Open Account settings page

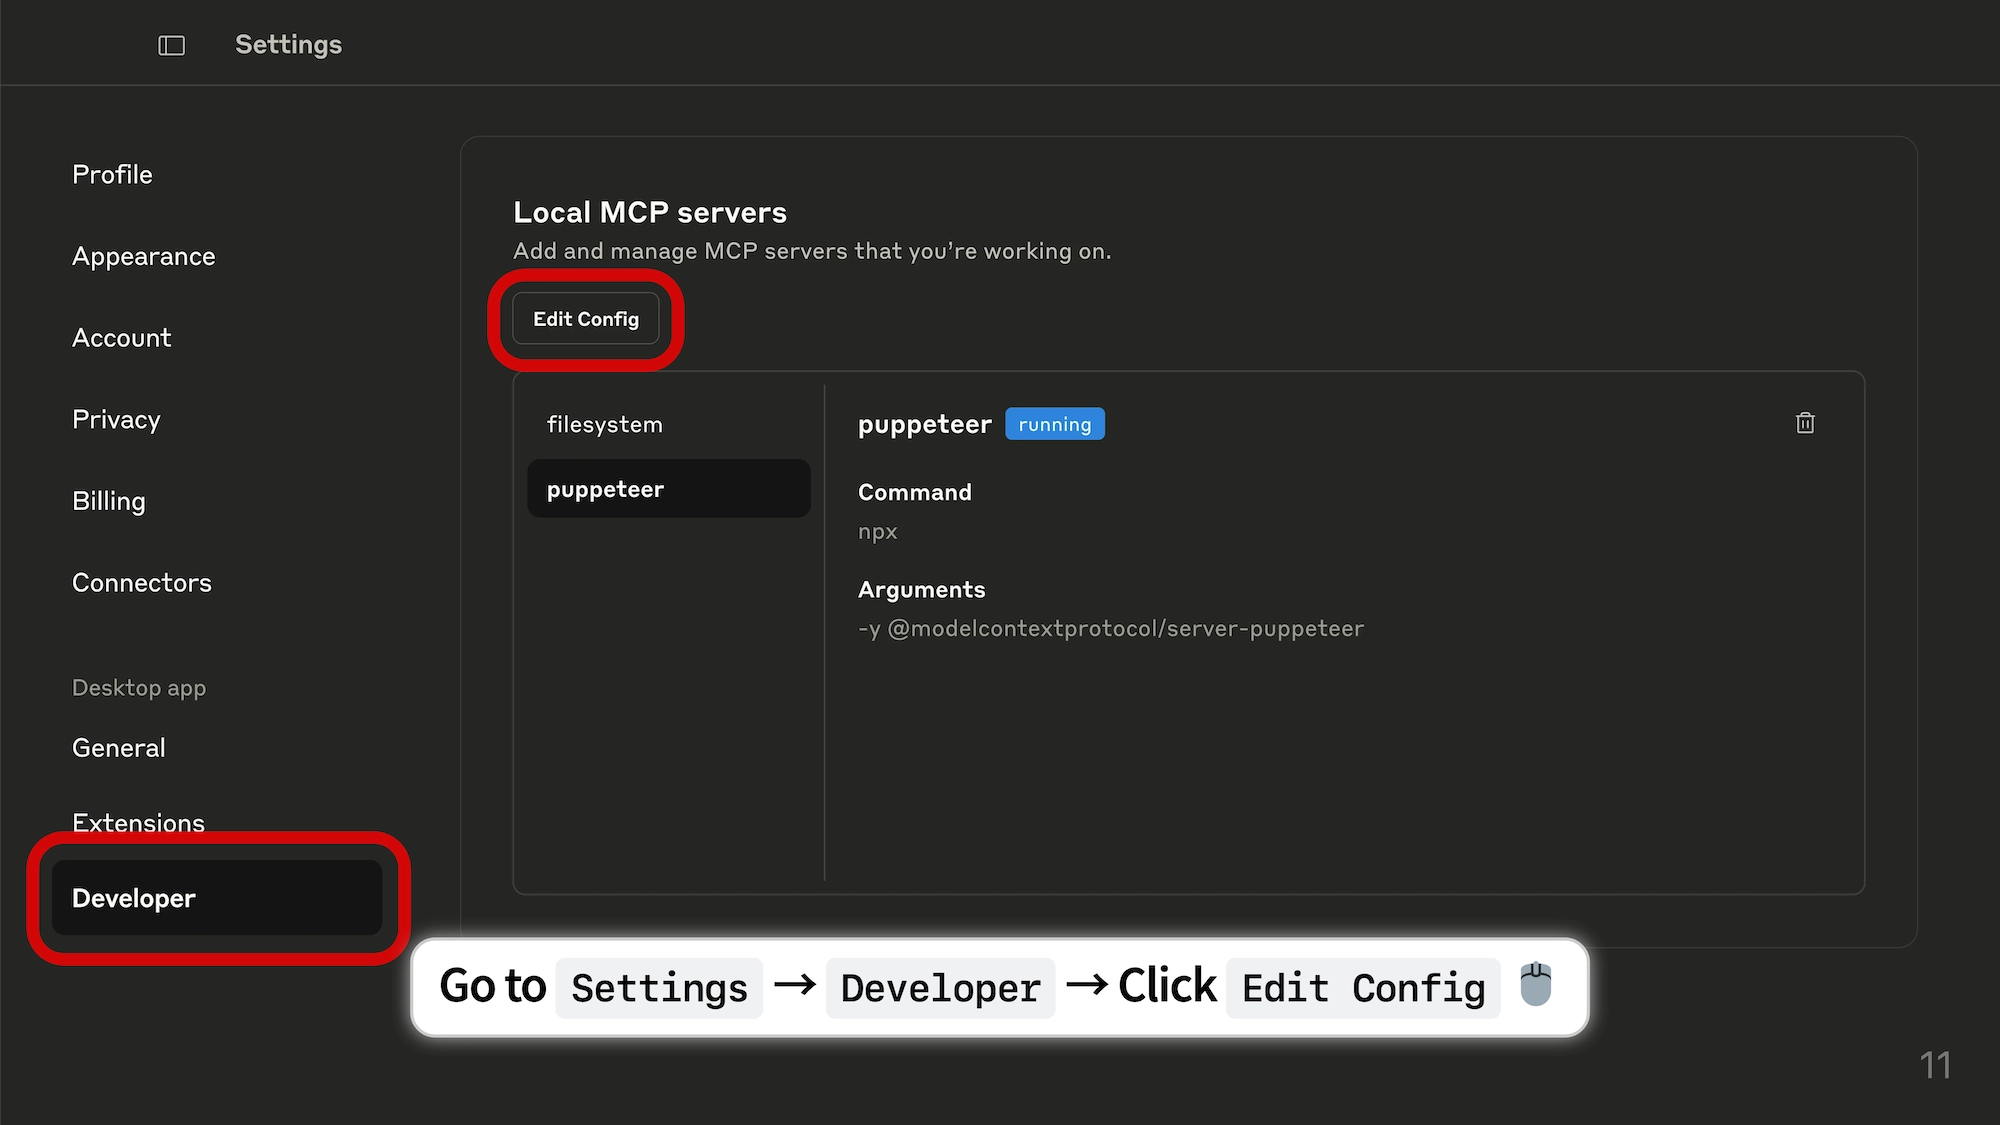pyautogui.click(x=121, y=338)
